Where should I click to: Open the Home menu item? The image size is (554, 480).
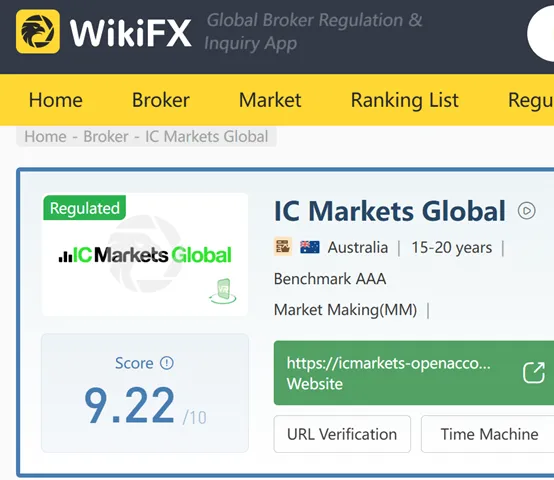pos(56,100)
